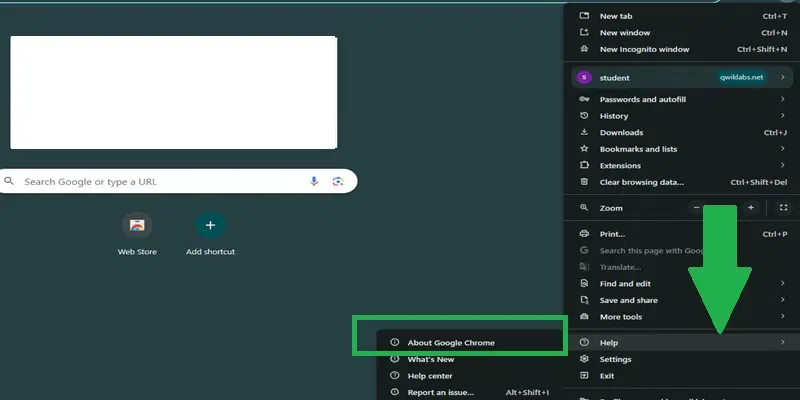Image resolution: width=800 pixels, height=400 pixels.
Task: Click the voice search microphone icon
Action: click(x=314, y=181)
